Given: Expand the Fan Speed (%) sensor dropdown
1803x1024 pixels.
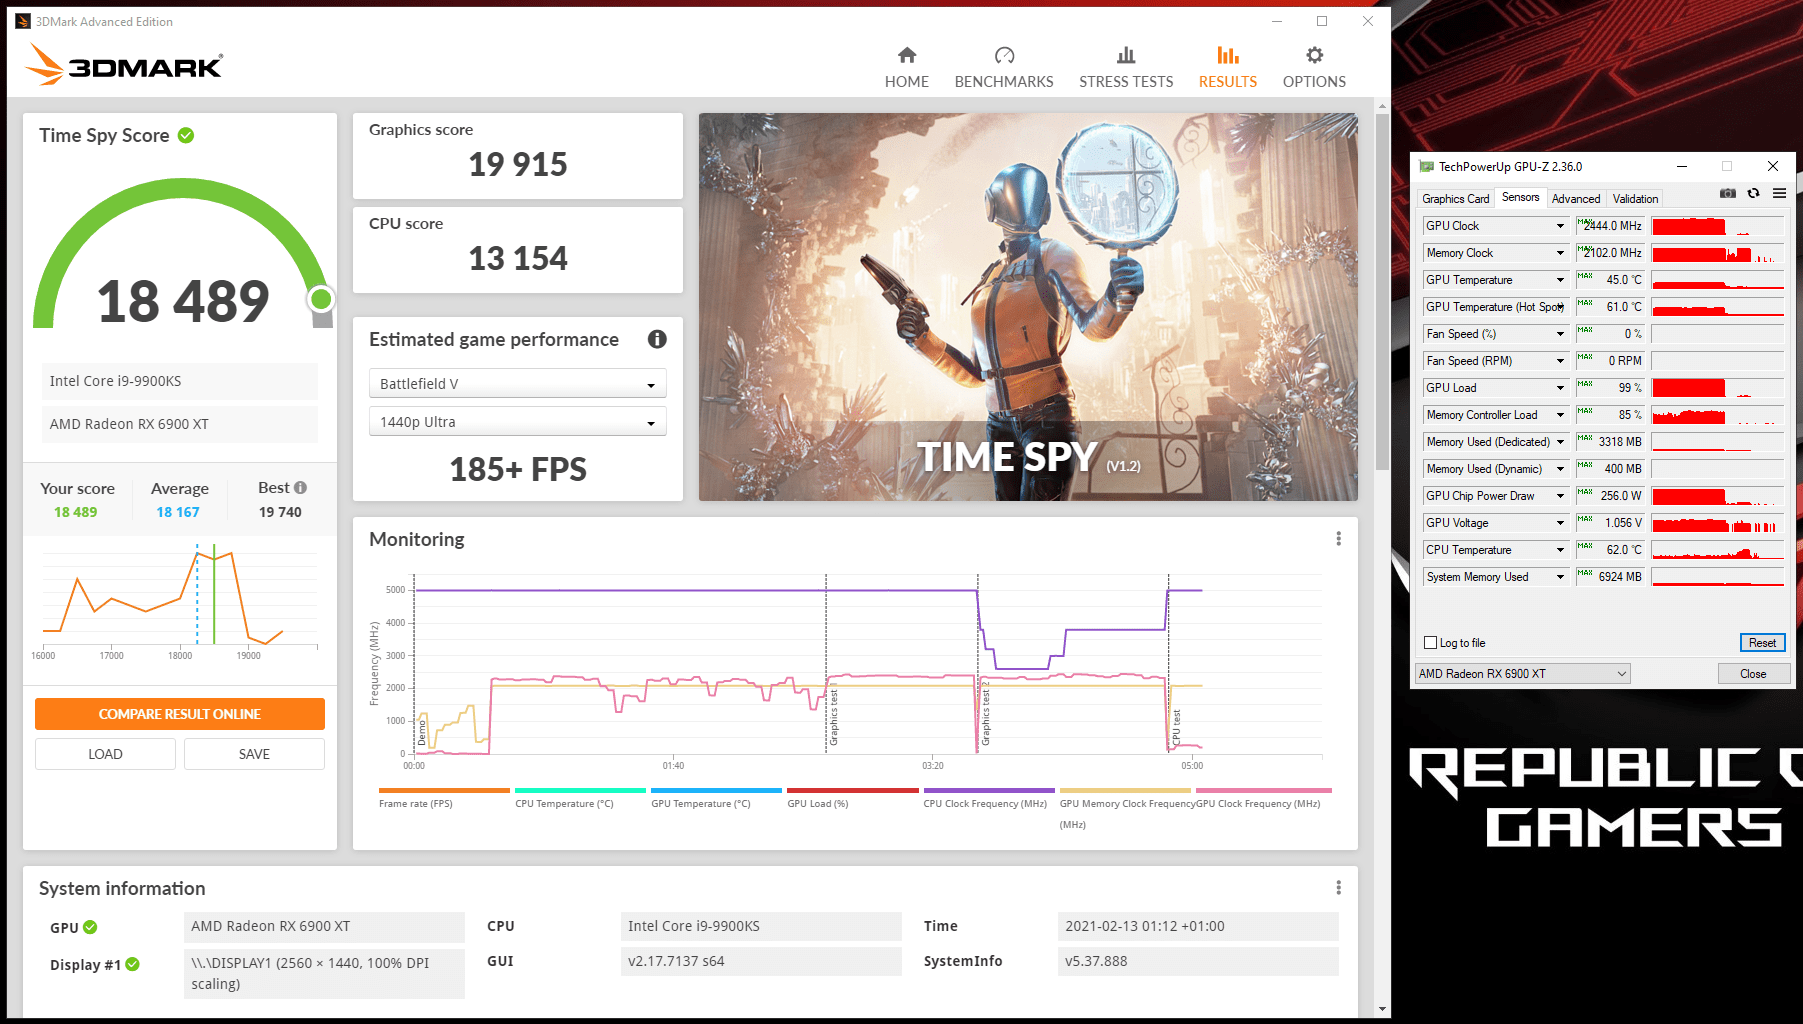Looking at the screenshot, I should pyautogui.click(x=1560, y=334).
